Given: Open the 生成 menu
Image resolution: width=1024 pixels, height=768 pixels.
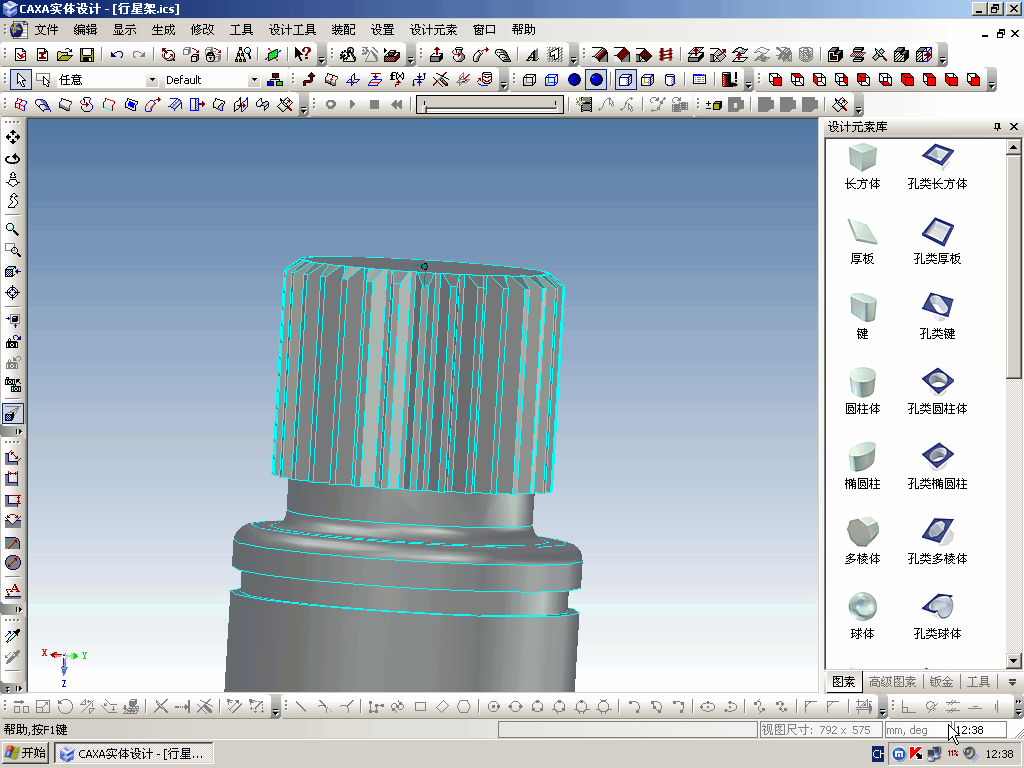Looking at the screenshot, I should tap(163, 30).
